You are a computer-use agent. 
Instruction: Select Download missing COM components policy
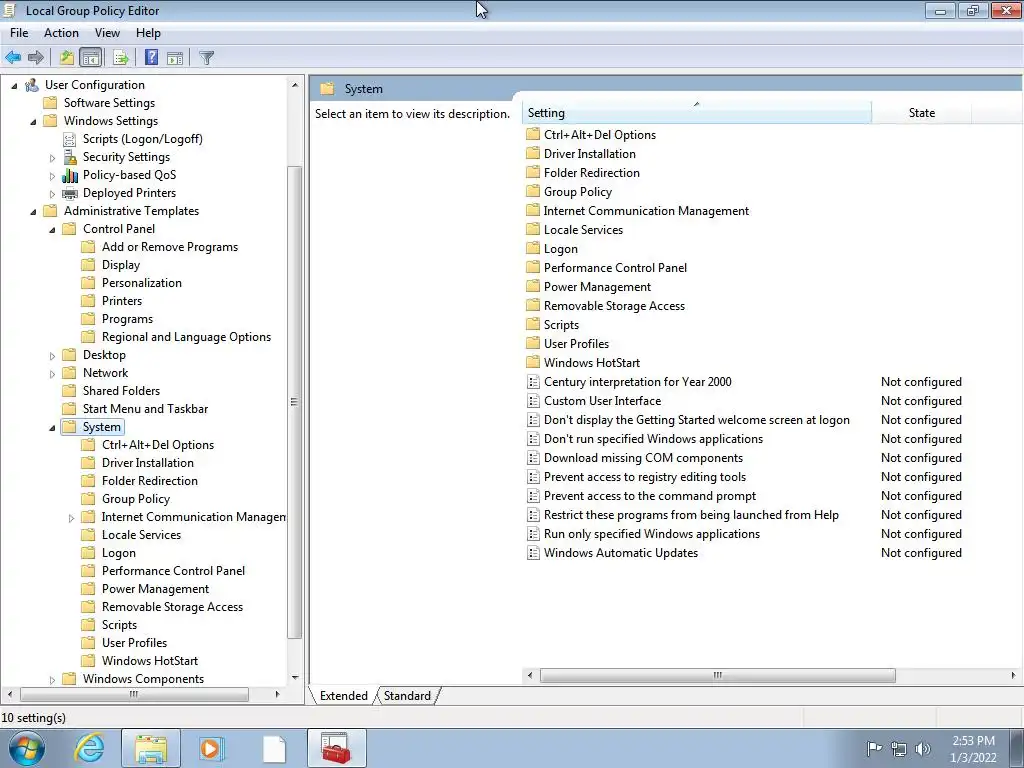click(643, 458)
